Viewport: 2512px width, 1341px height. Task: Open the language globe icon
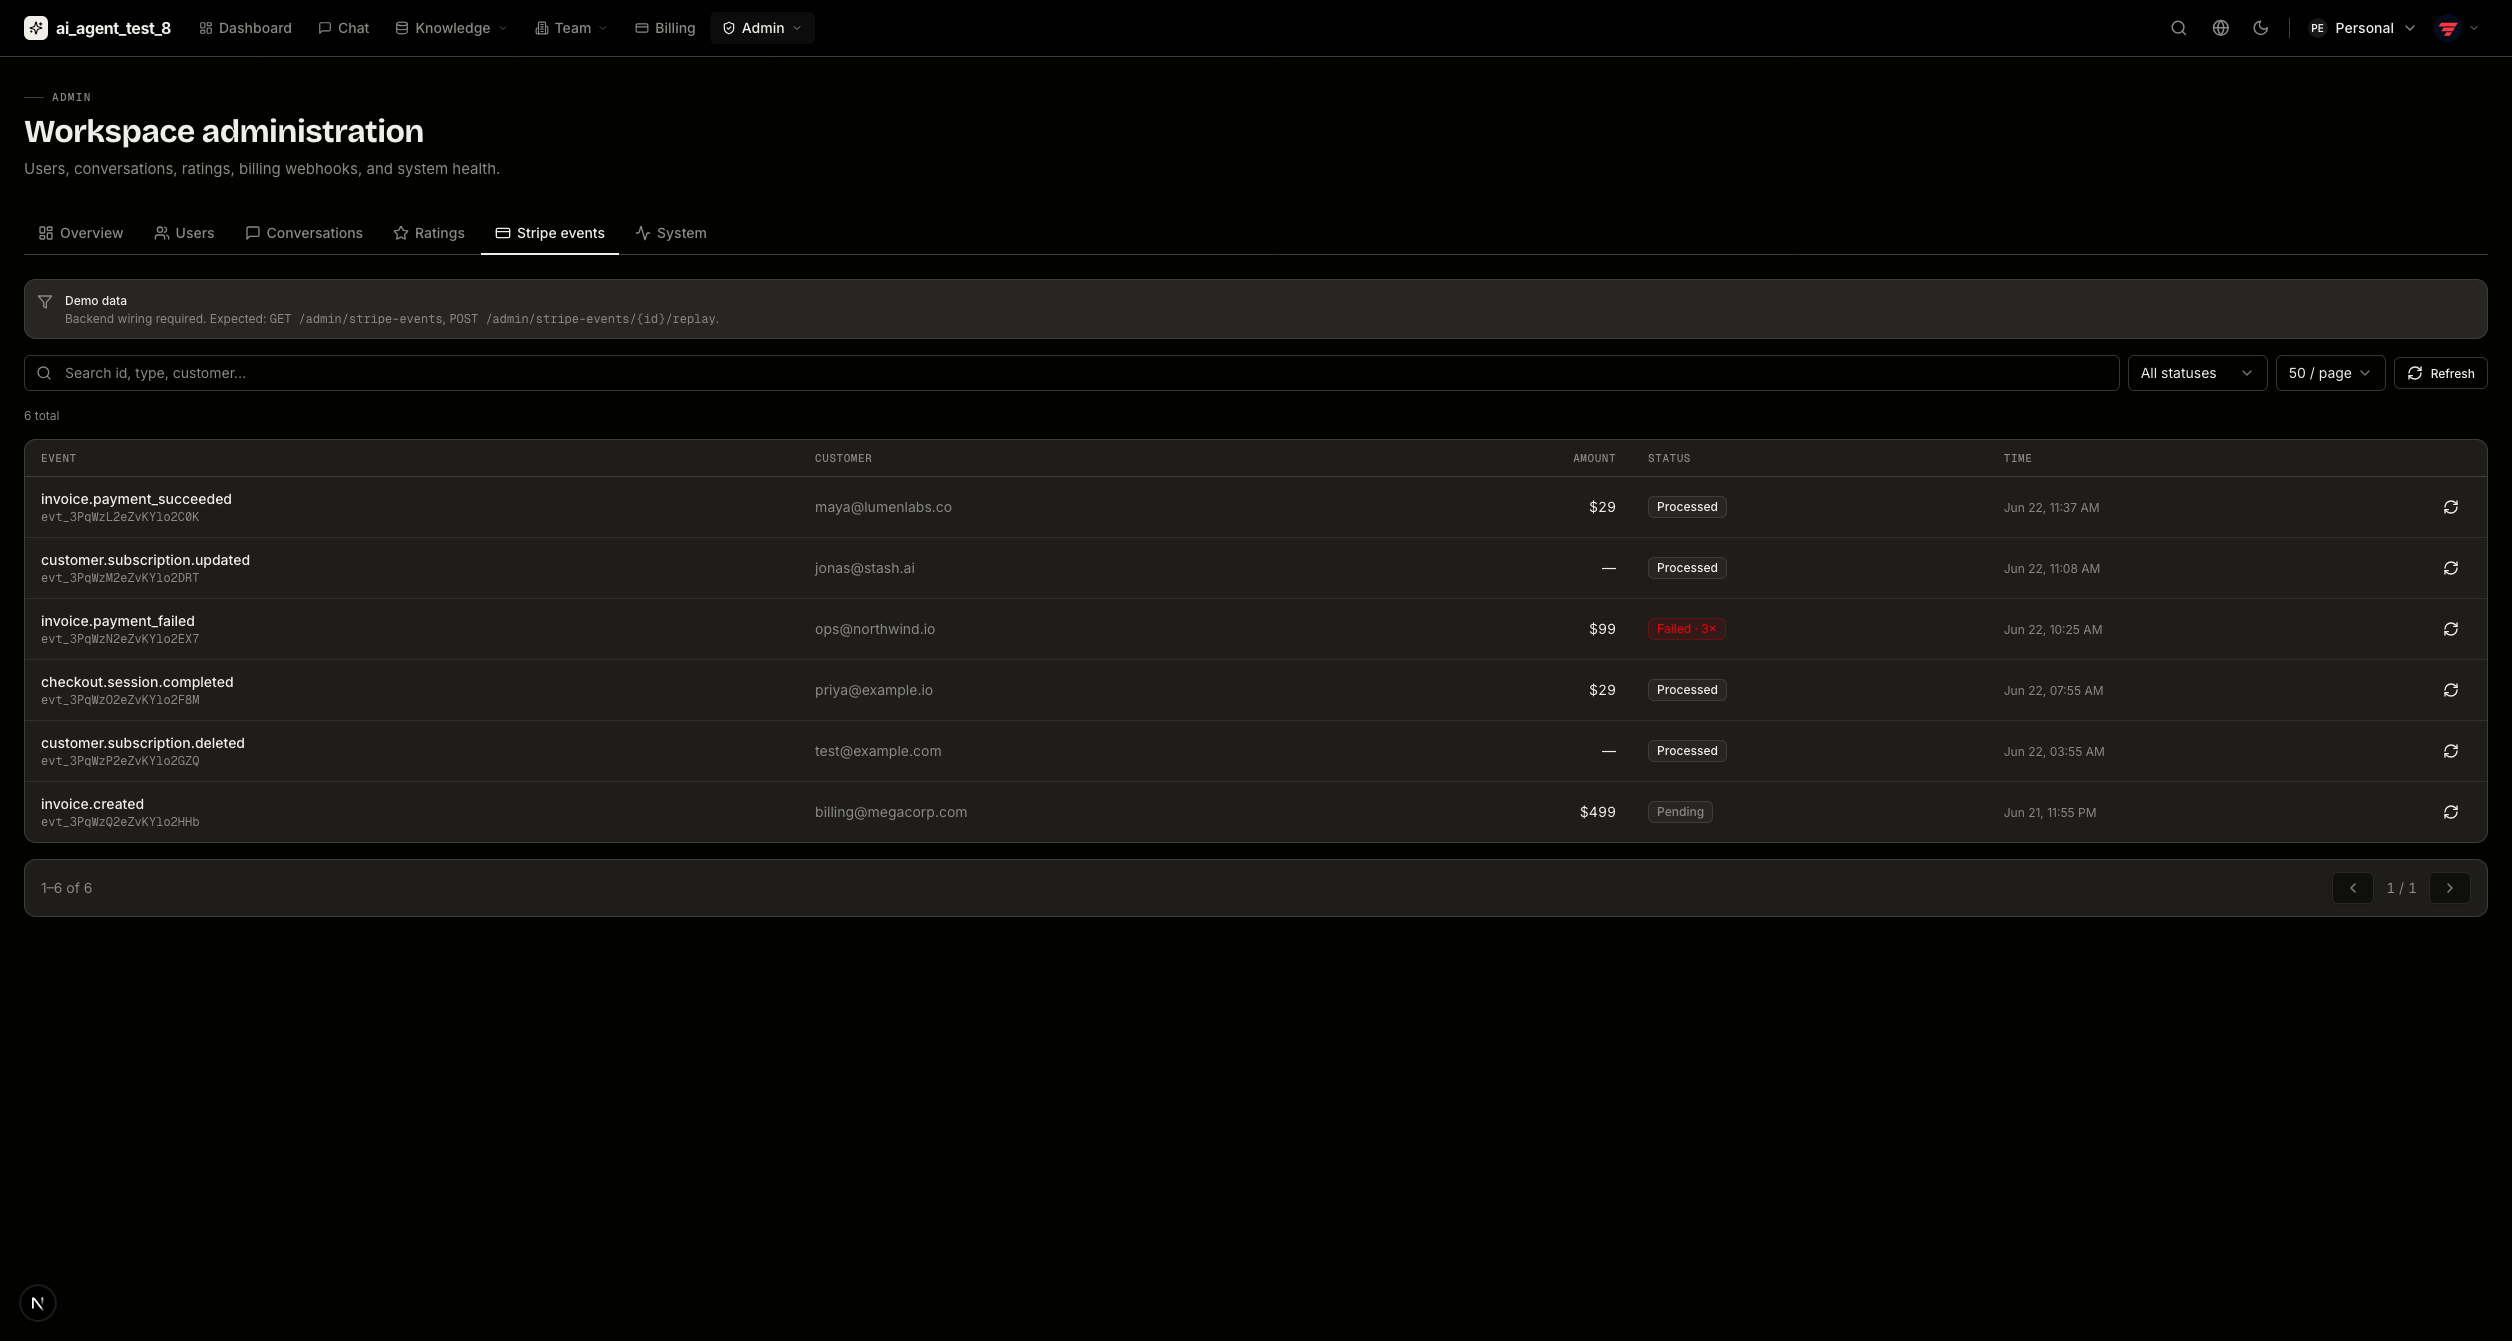tap(2220, 28)
